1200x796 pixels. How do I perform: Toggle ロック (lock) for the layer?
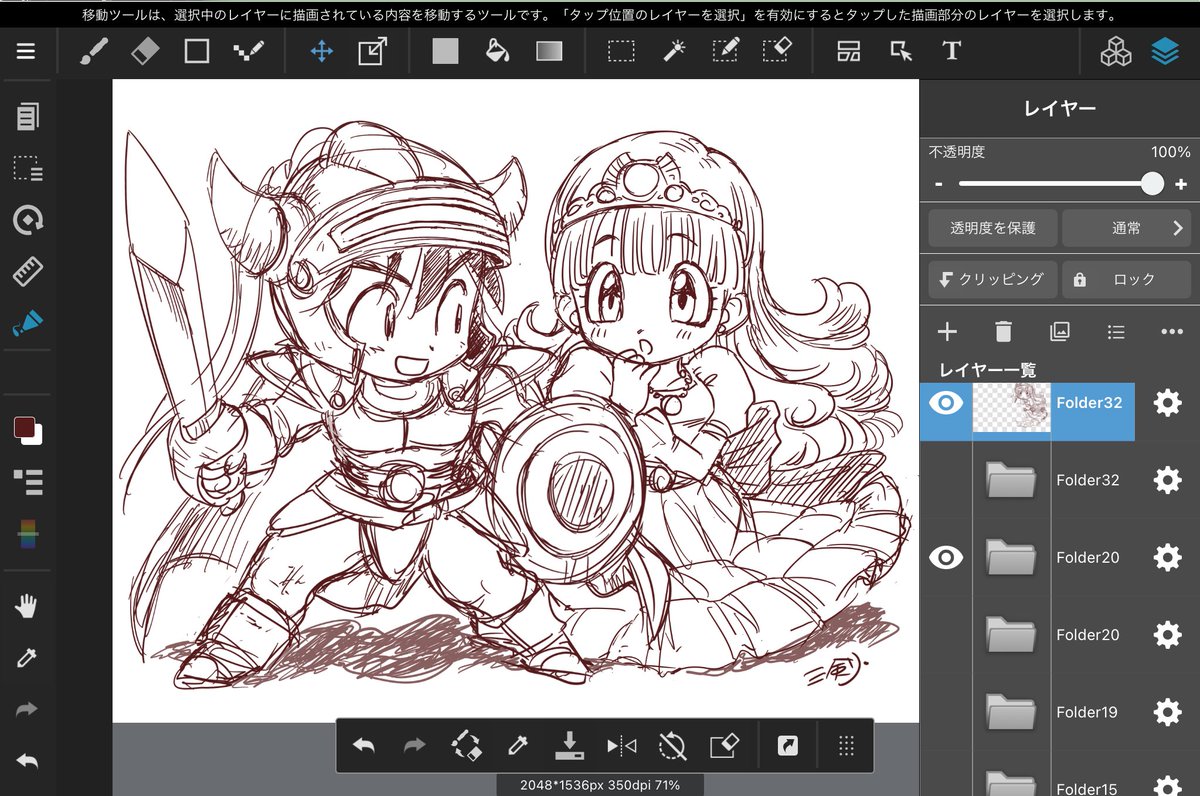tap(1125, 280)
